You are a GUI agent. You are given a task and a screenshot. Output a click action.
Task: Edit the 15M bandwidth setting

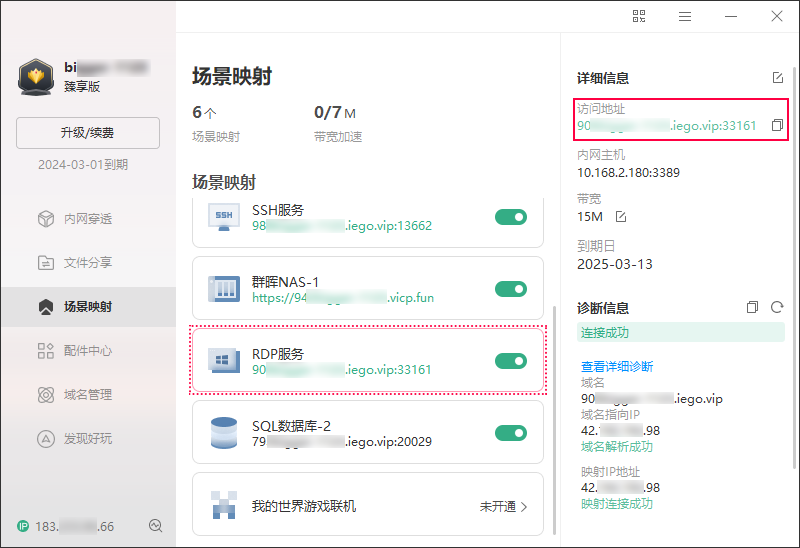click(x=621, y=217)
